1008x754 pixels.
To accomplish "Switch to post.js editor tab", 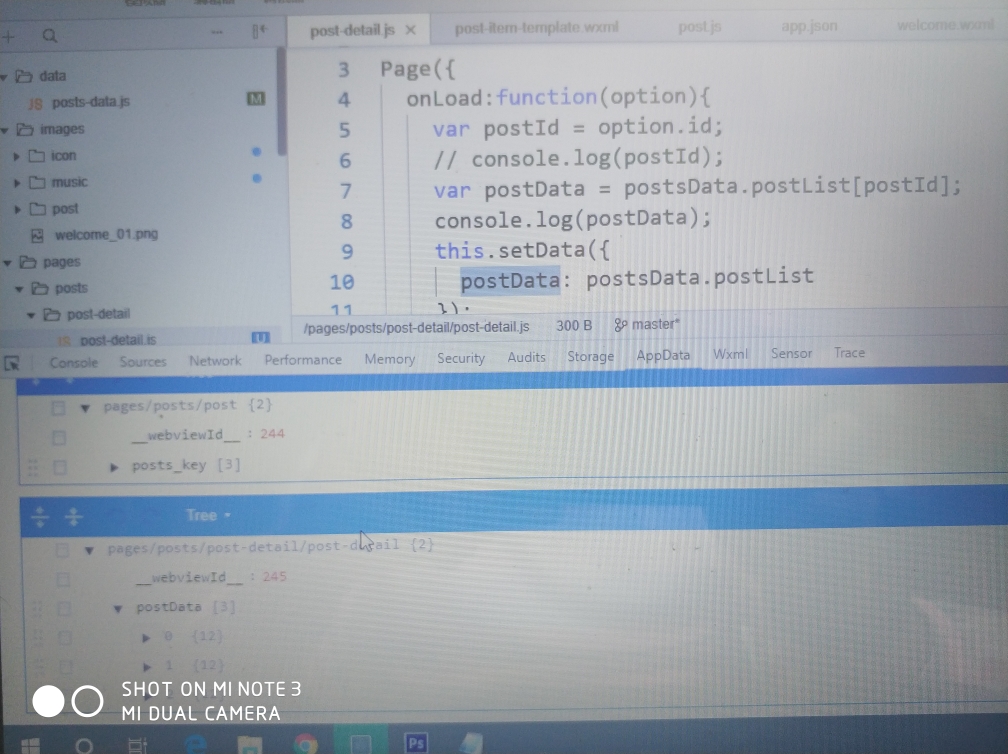I will [x=699, y=27].
